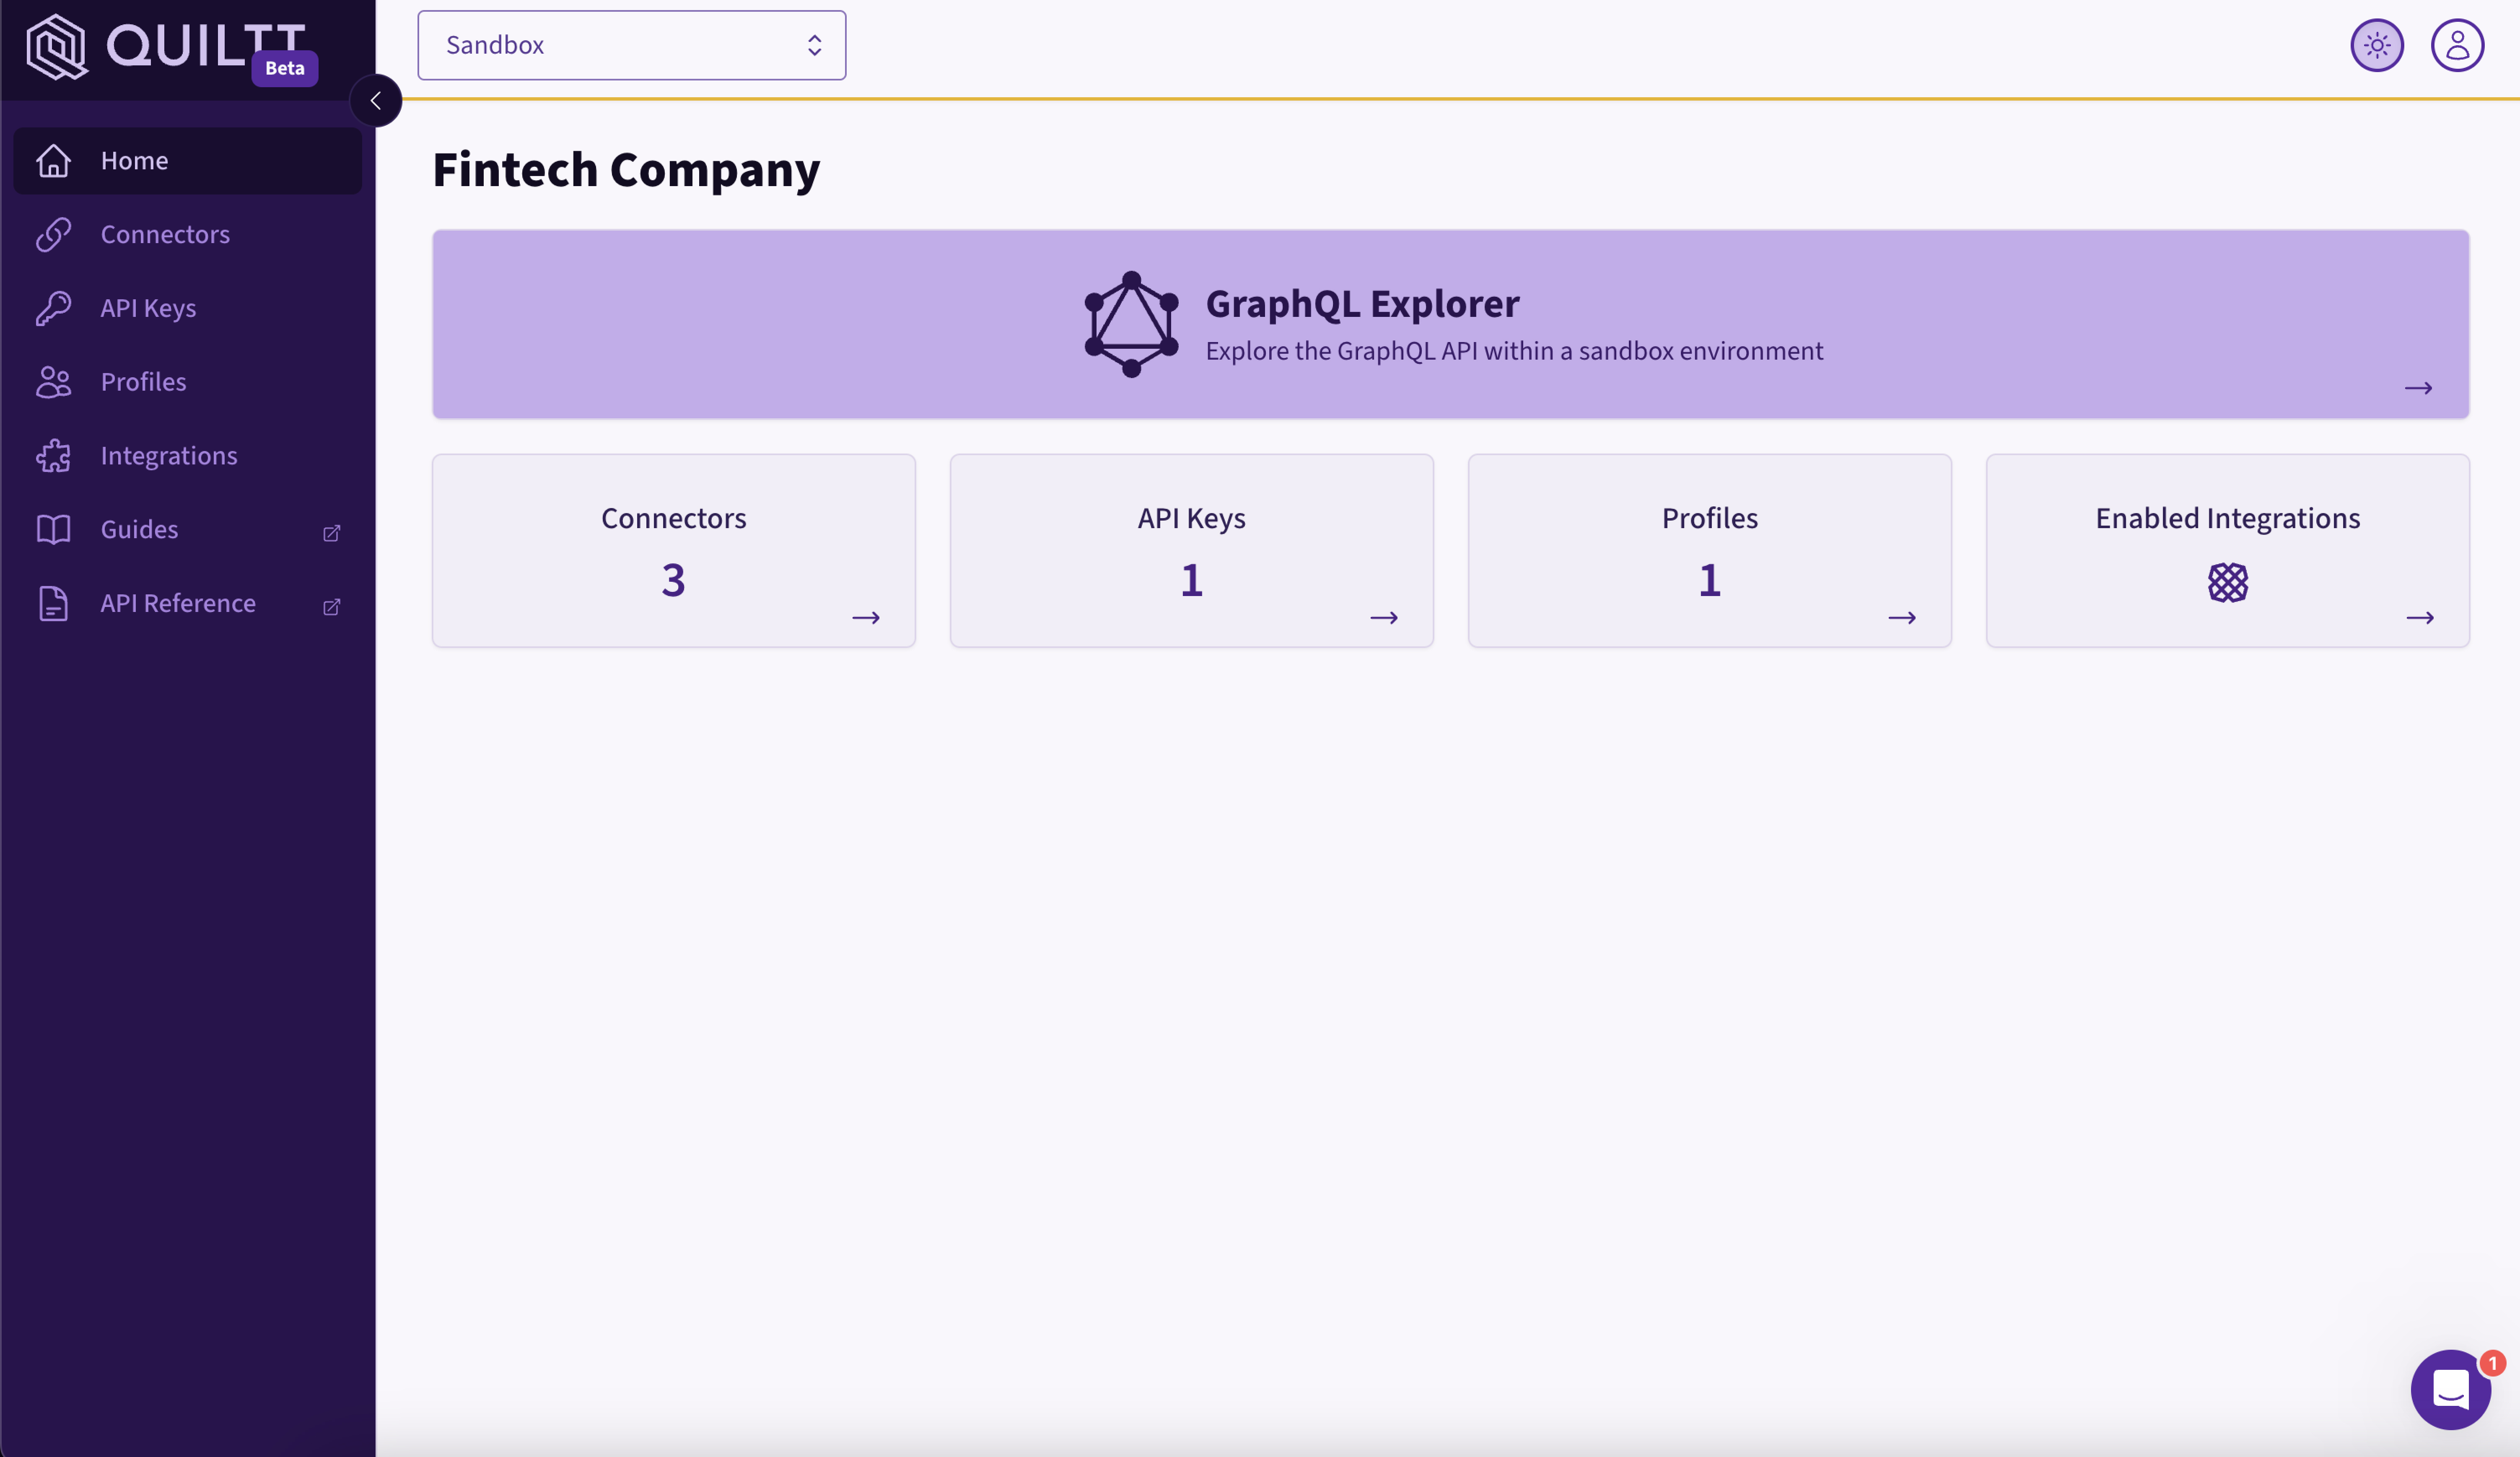Open the Sandbox environment dropdown
Screen dimensions: 2520x1457
[x=631, y=45]
